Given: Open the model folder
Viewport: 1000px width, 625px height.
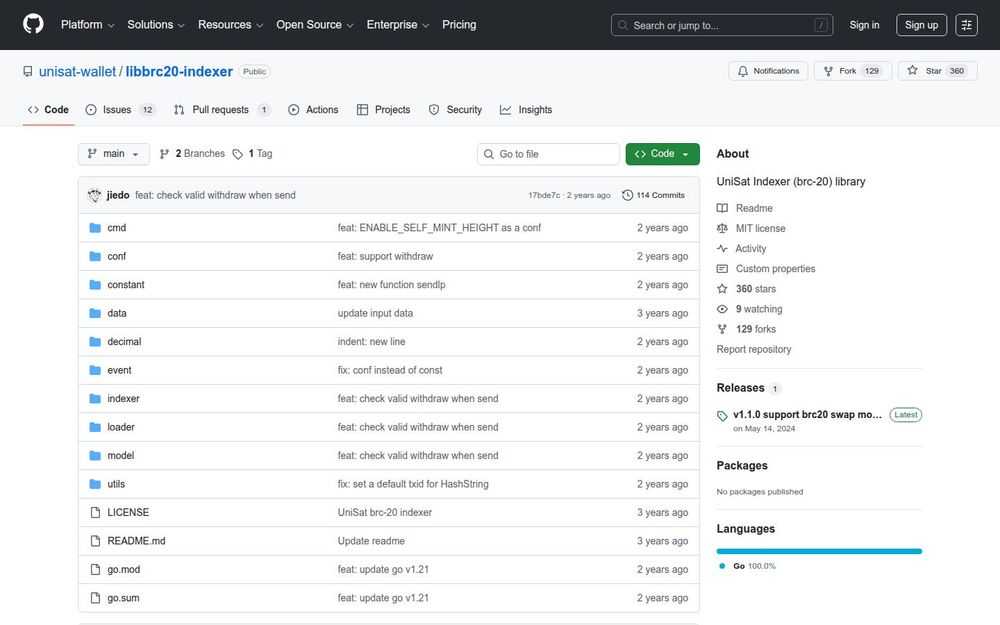Looking at the screenshot, I should tap(121, 455).
